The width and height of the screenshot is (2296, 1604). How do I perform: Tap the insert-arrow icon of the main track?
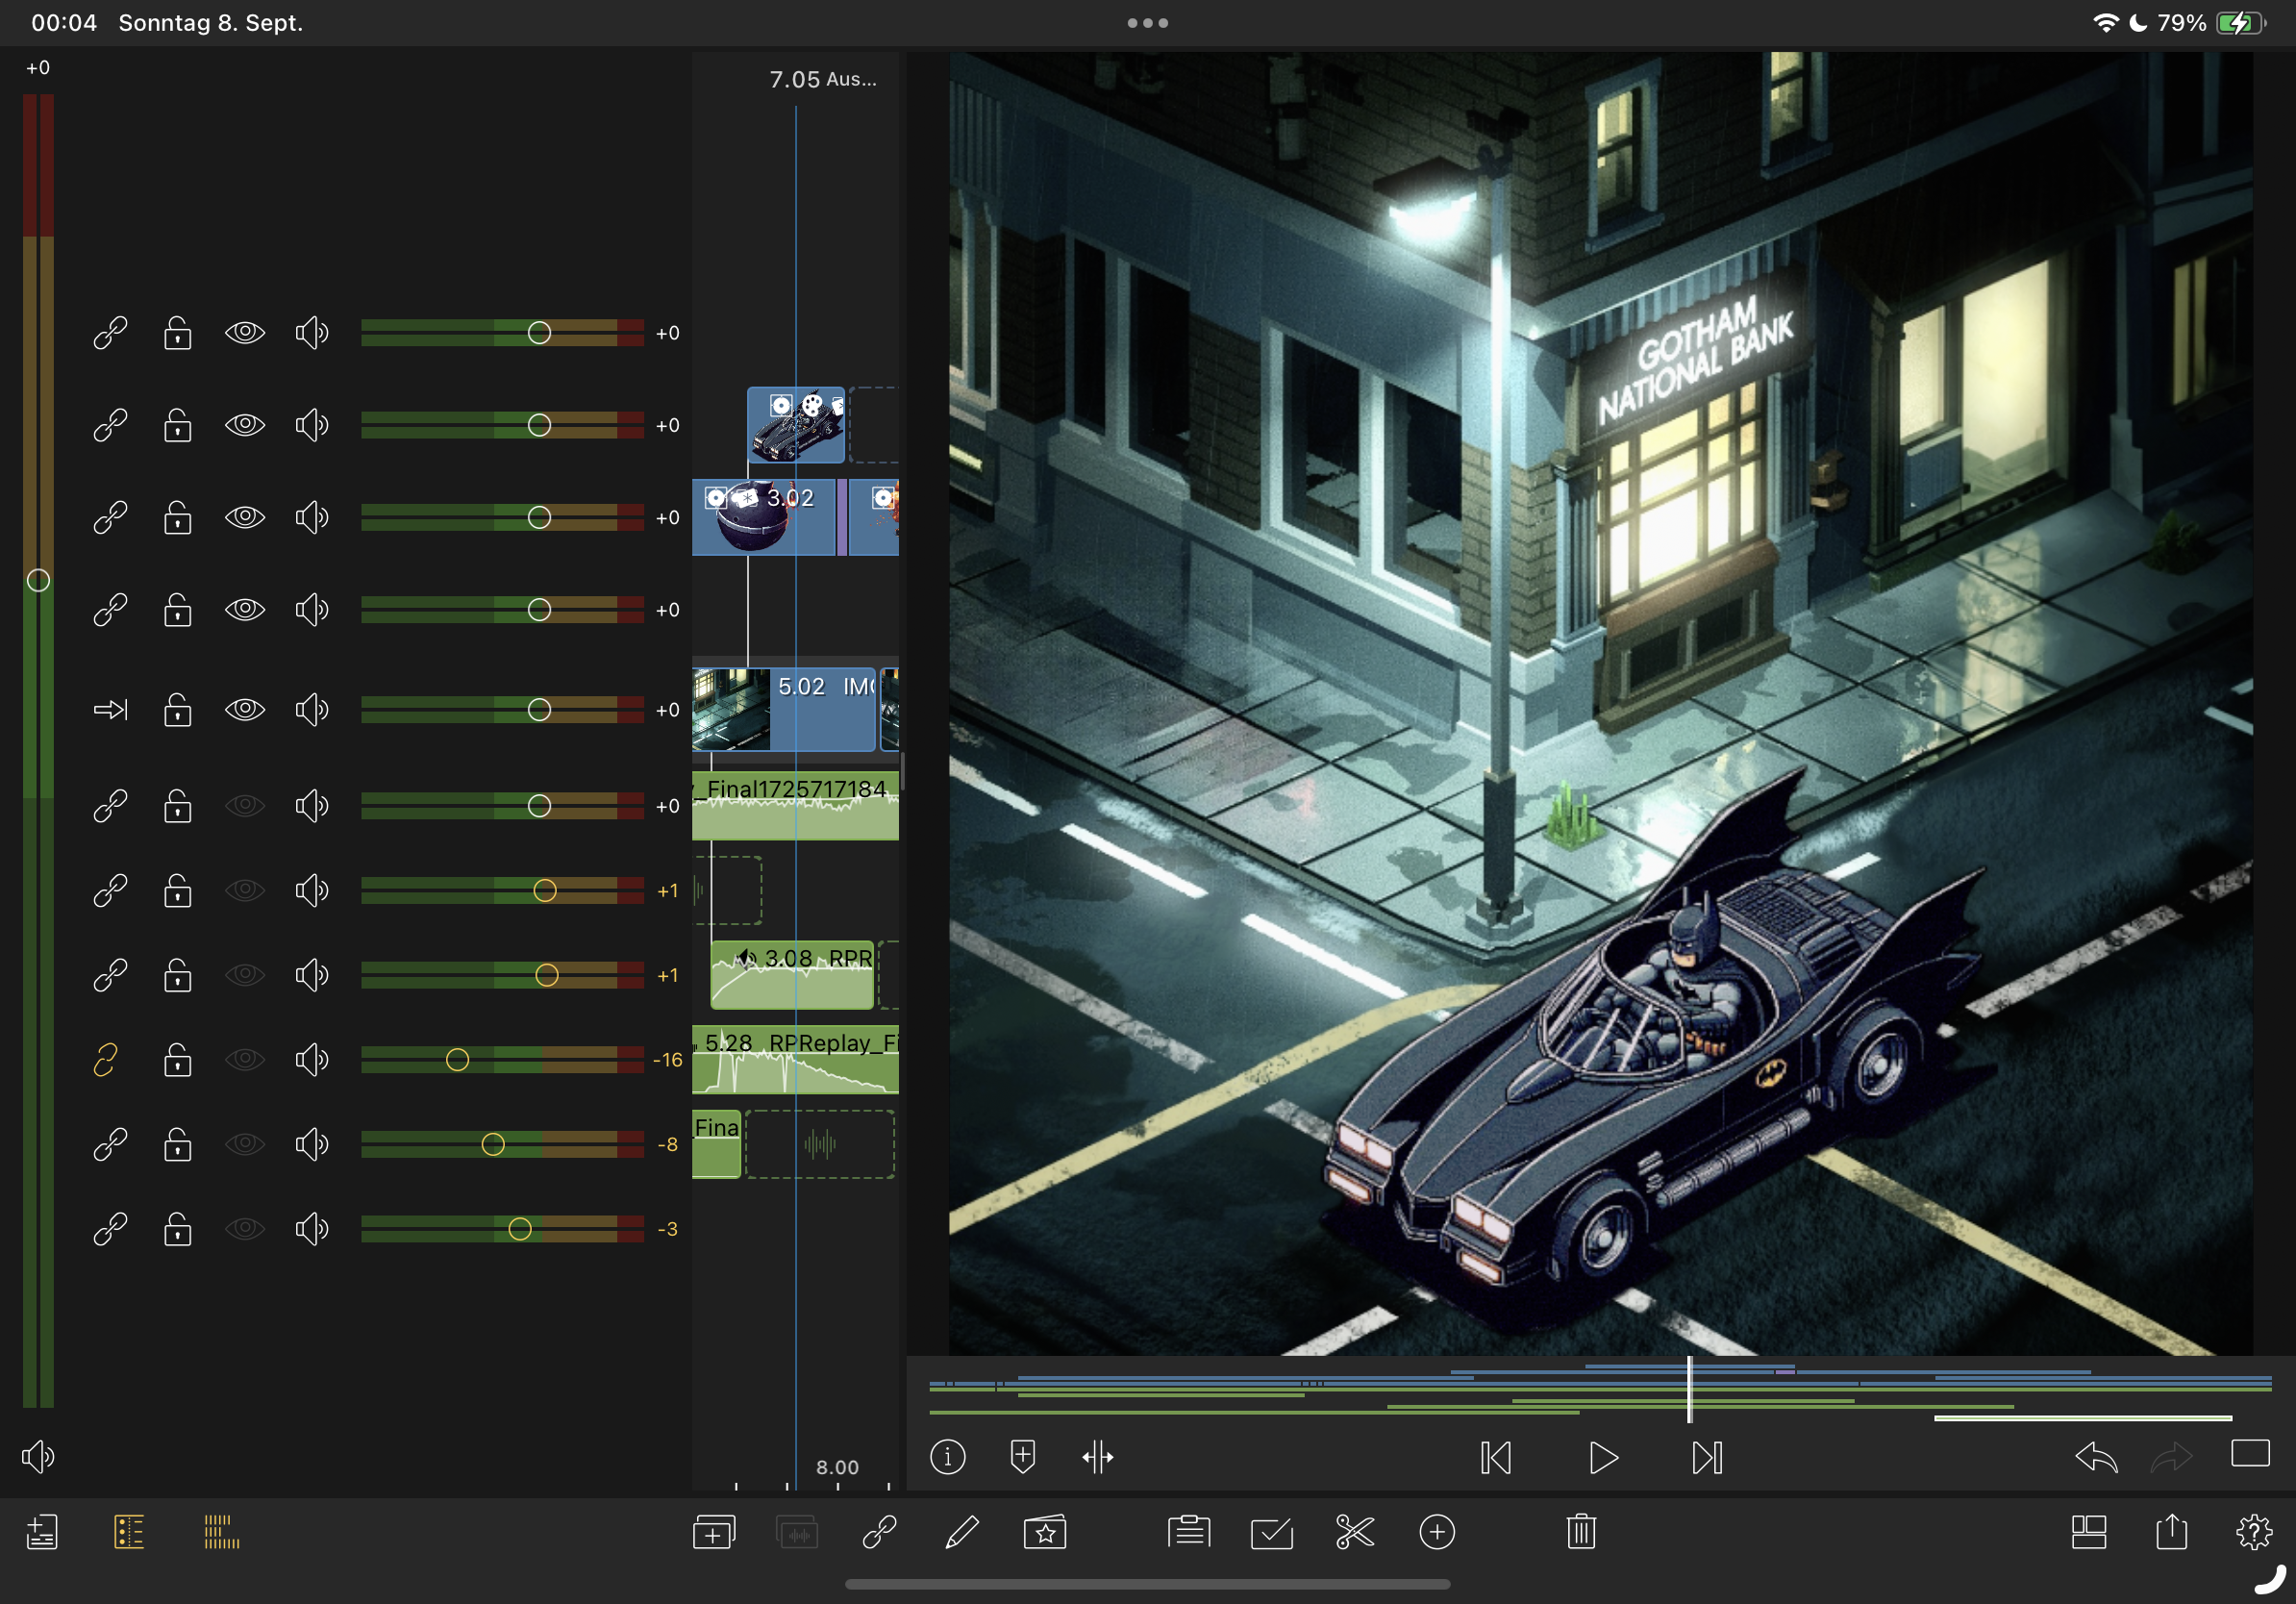110,710
